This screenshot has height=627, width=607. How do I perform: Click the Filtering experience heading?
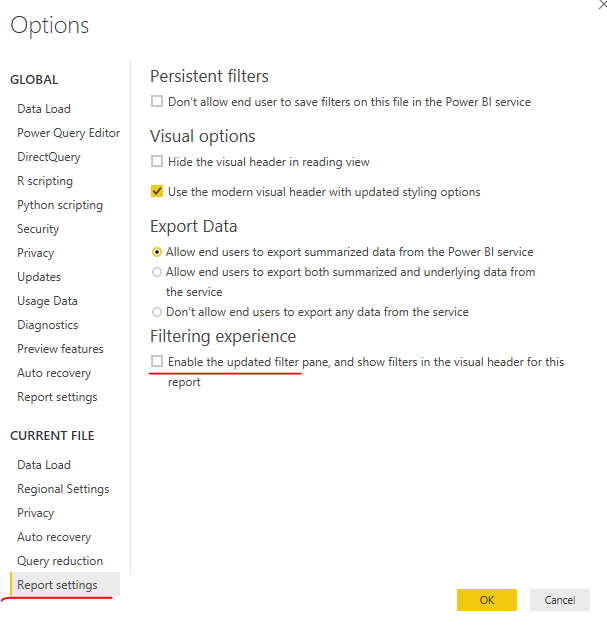pyautogui.click(x=223, y=336)
